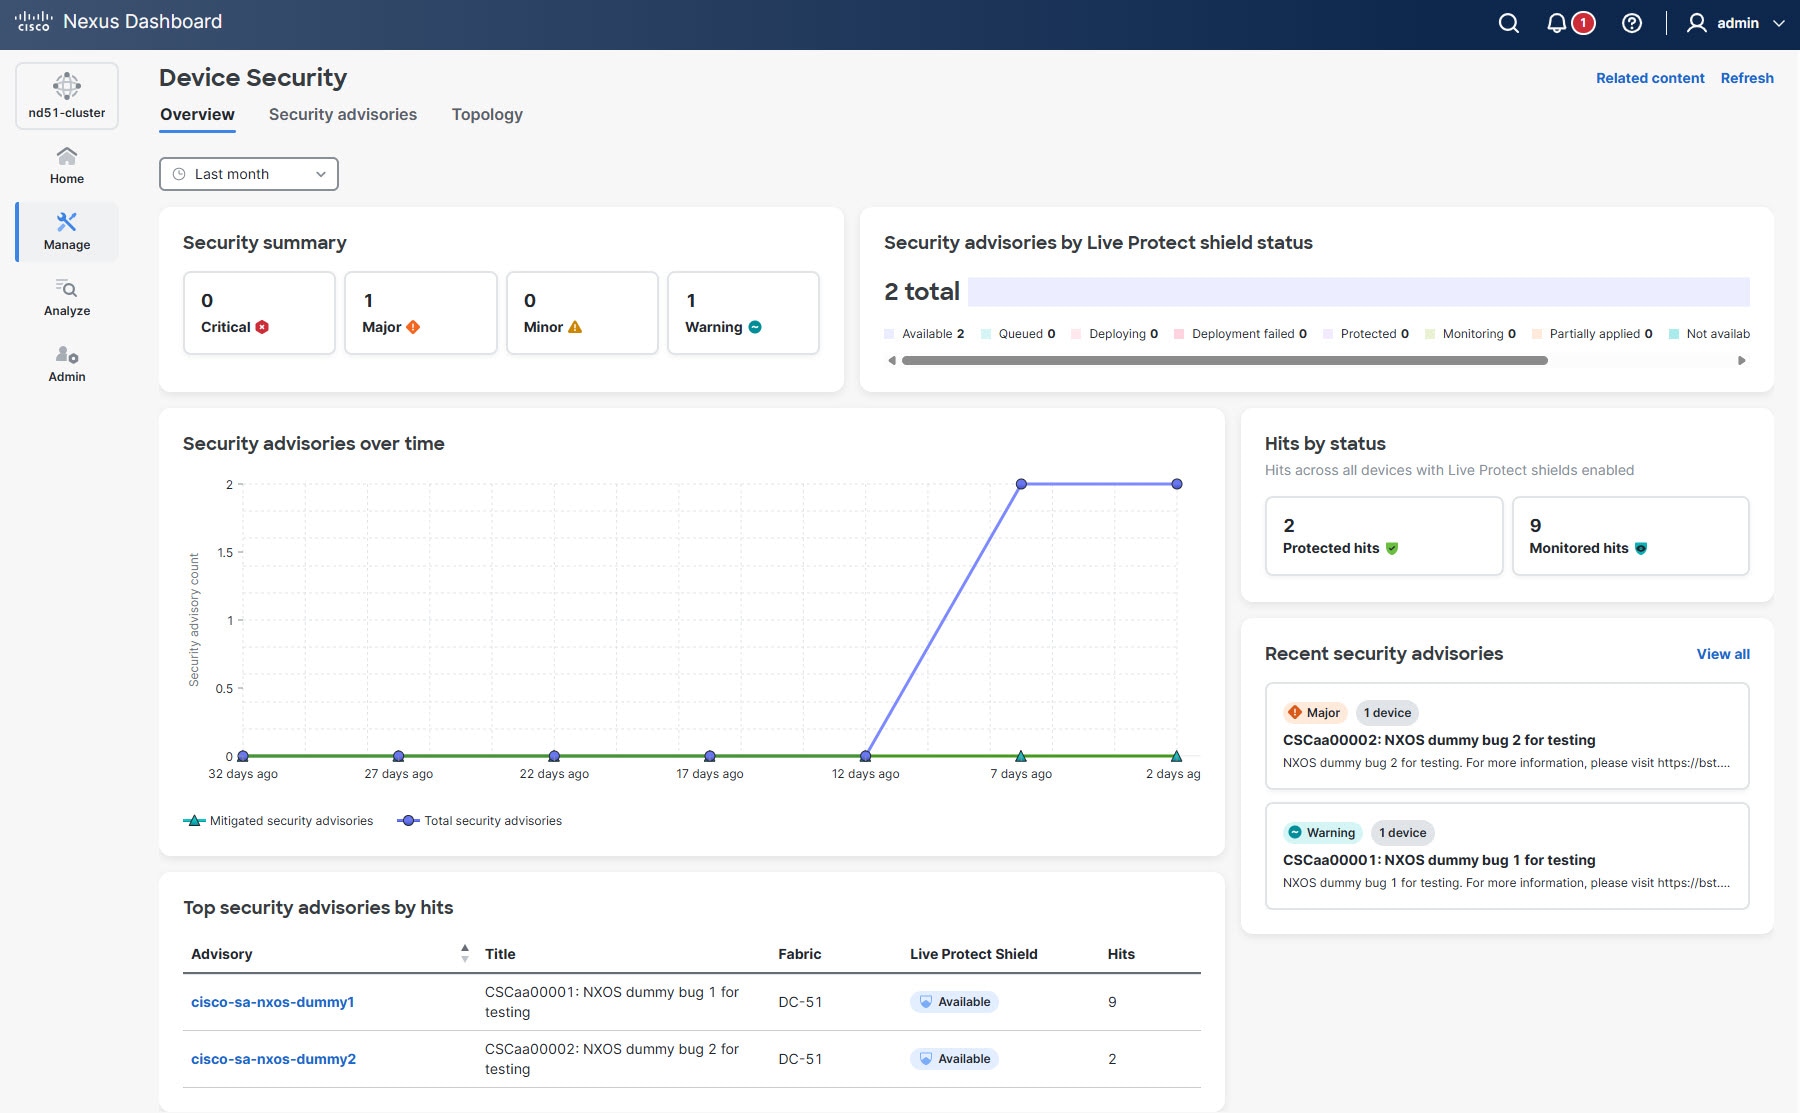Viewport: 1800px width, 1113px height.
Task: Click the 2 days ago total advisories point
Action: [1177, 484]
